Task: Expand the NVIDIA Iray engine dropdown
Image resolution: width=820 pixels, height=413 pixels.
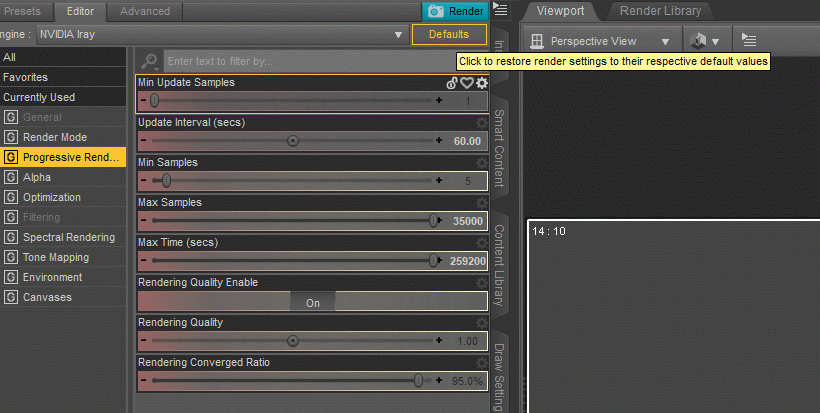Action: pyautogui.click(x=398, y=35)
